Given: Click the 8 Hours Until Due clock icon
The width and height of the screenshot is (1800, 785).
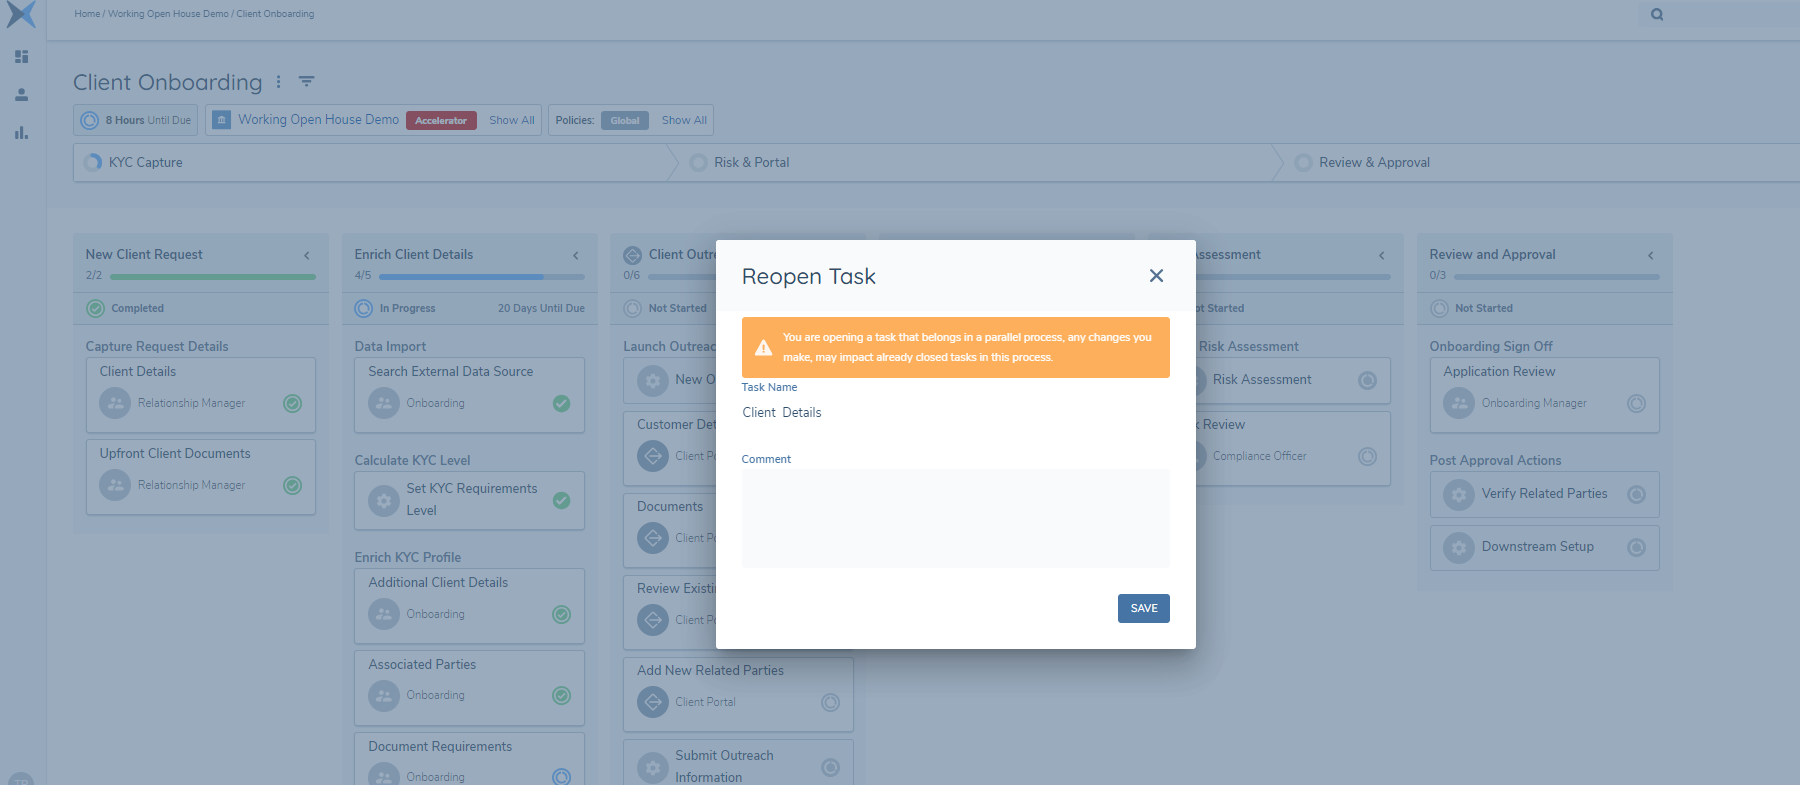Looking at the screenshot, I should tap(90, 120).
